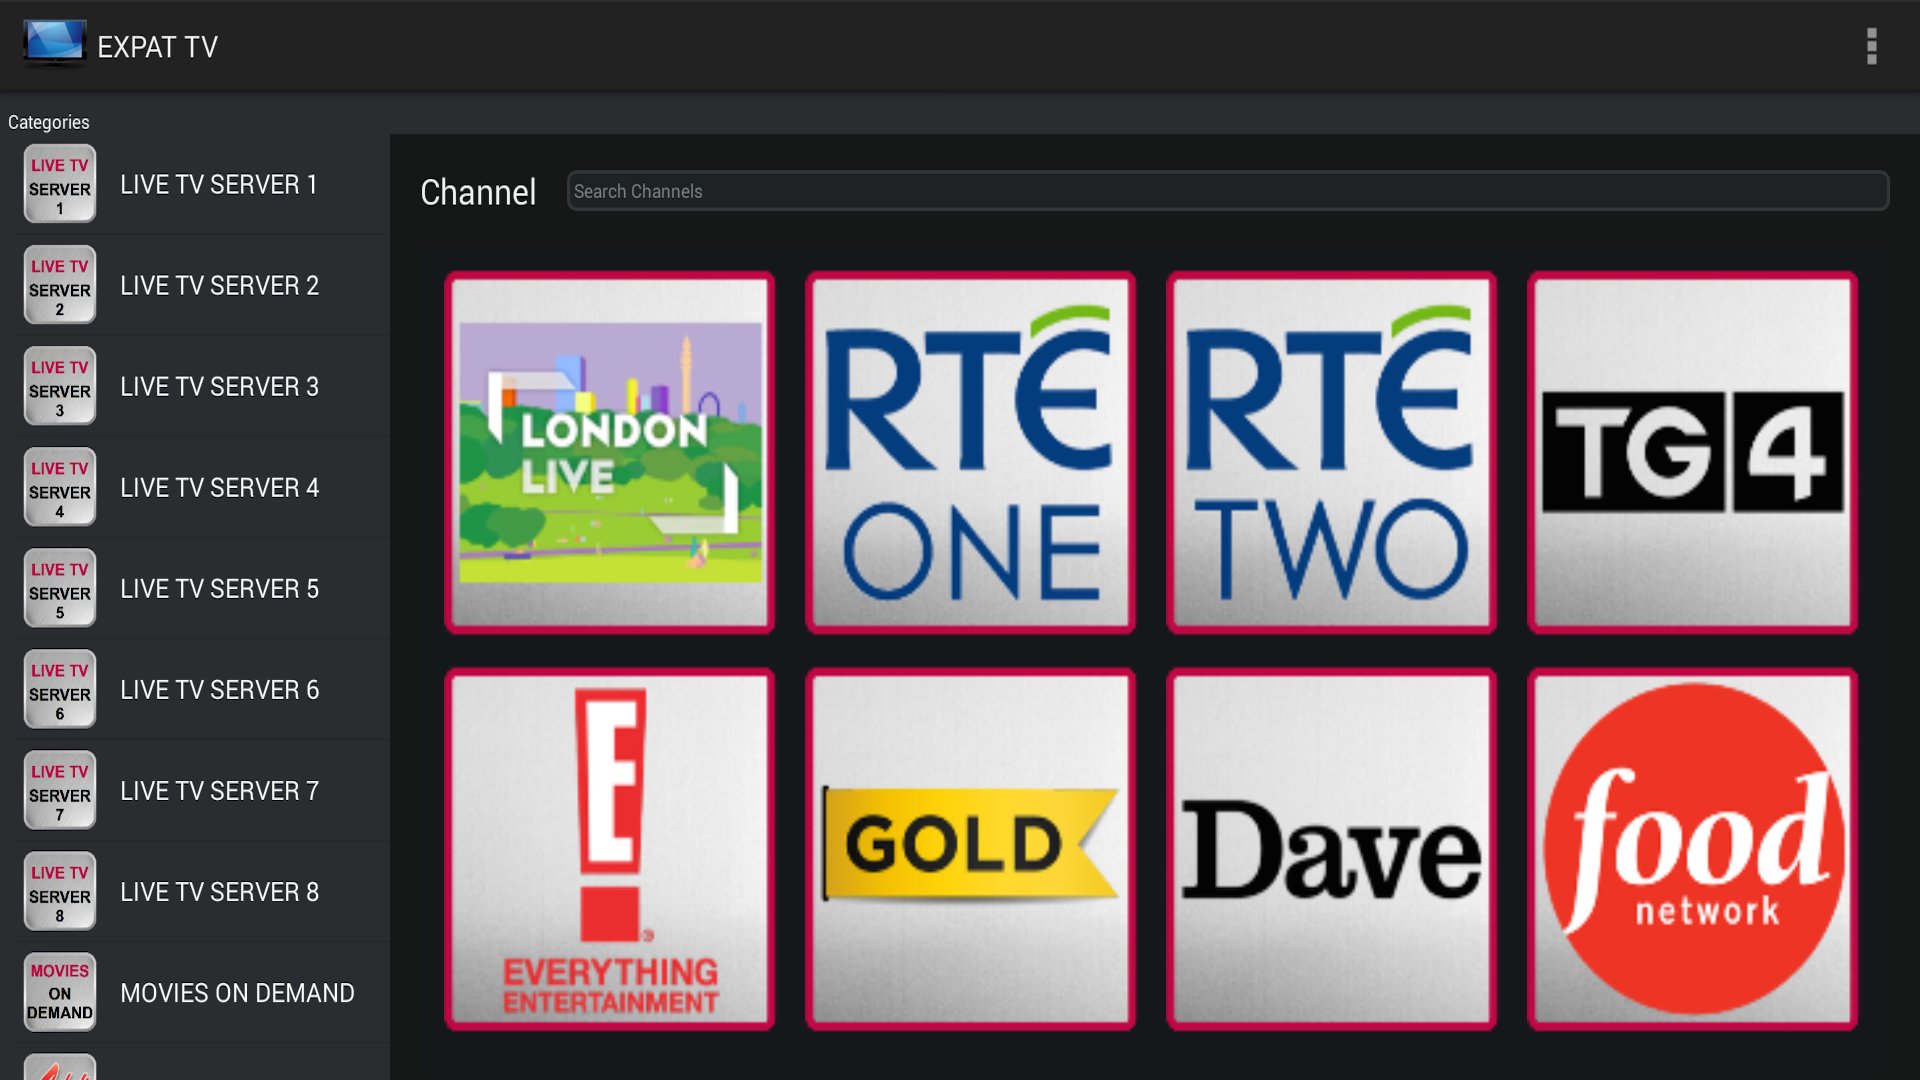Focus the Search Channels field
The width and height of the screenshot is (1920, 1080).
click(x=1228, y=191)
